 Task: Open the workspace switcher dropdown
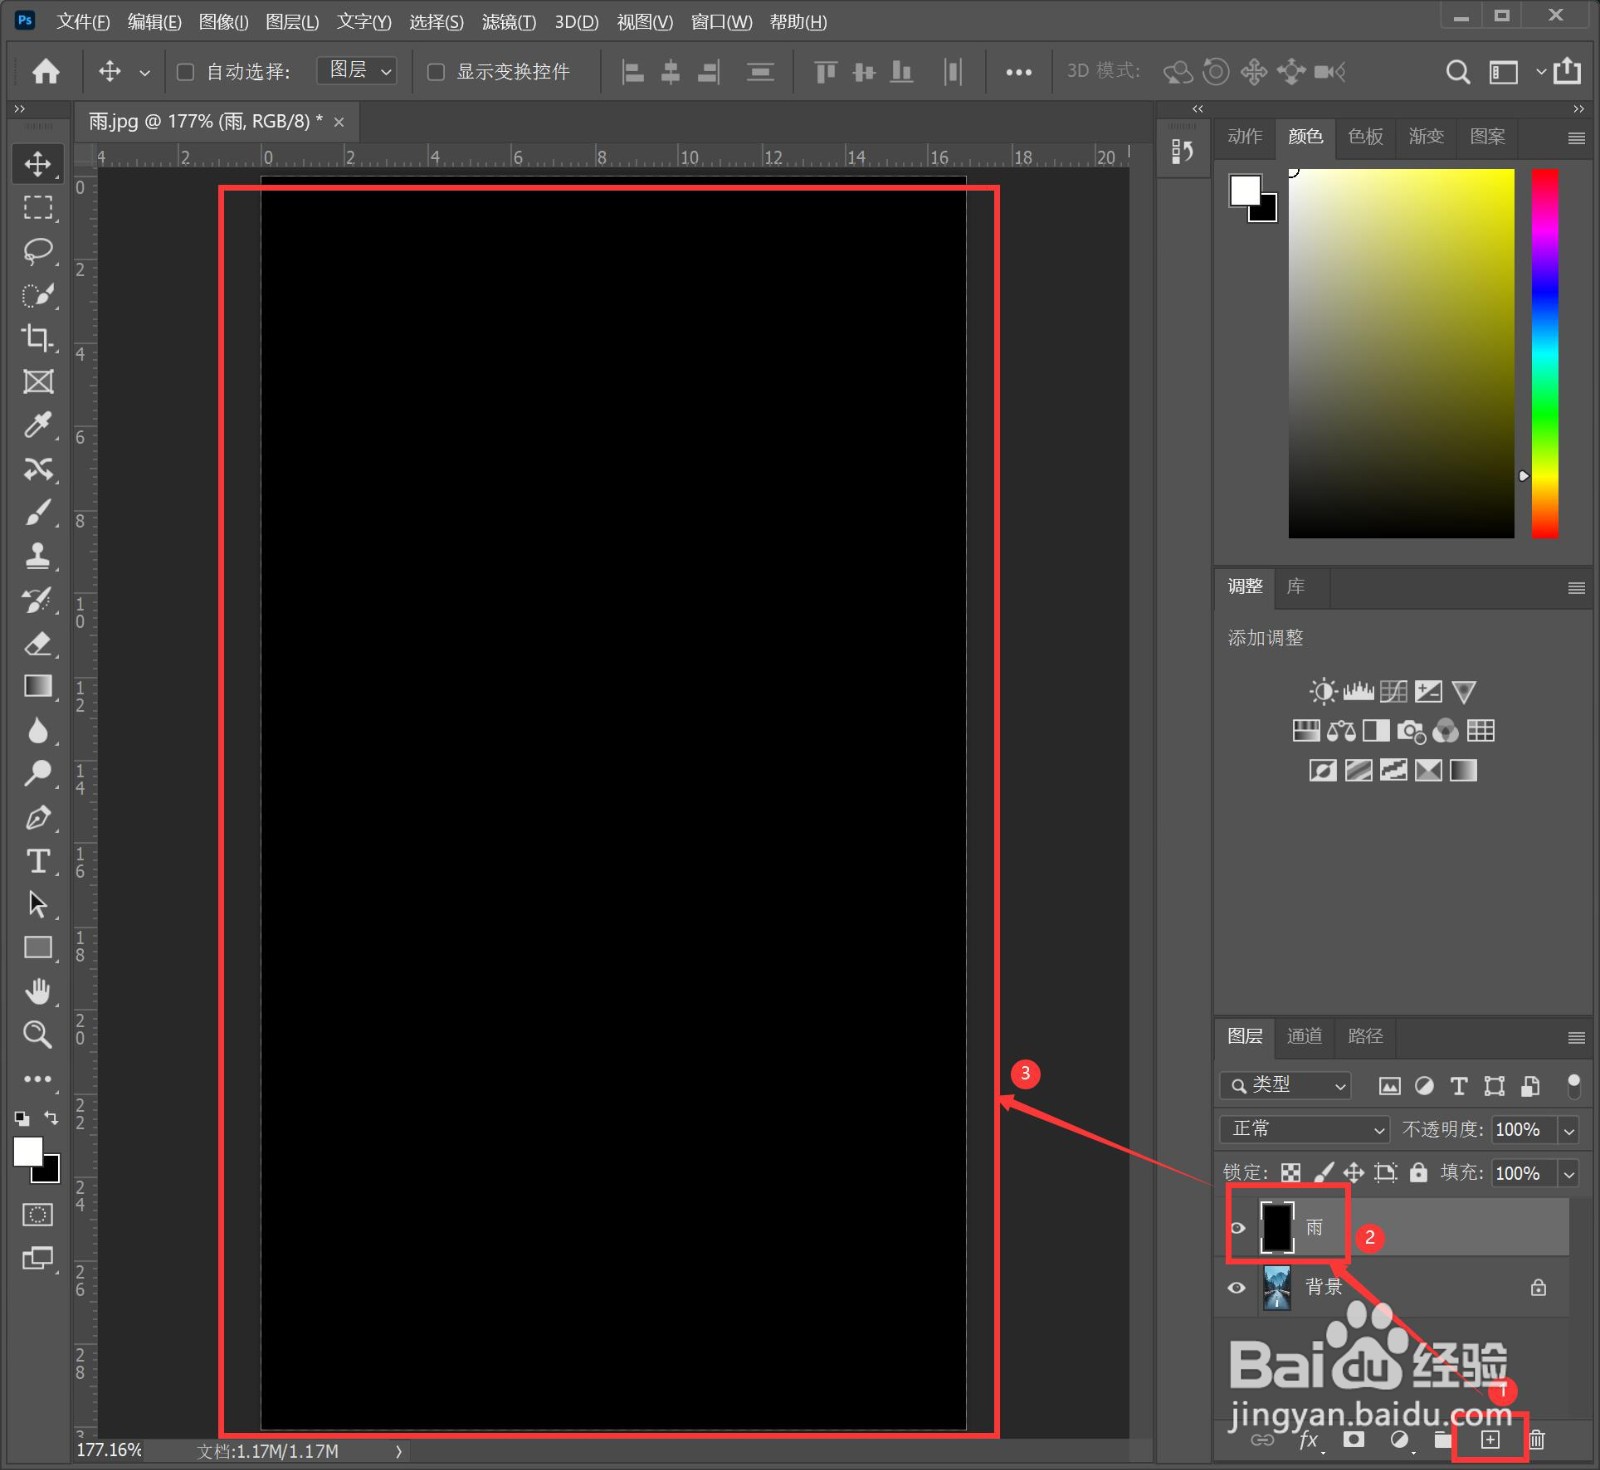tap(1513, 72)
